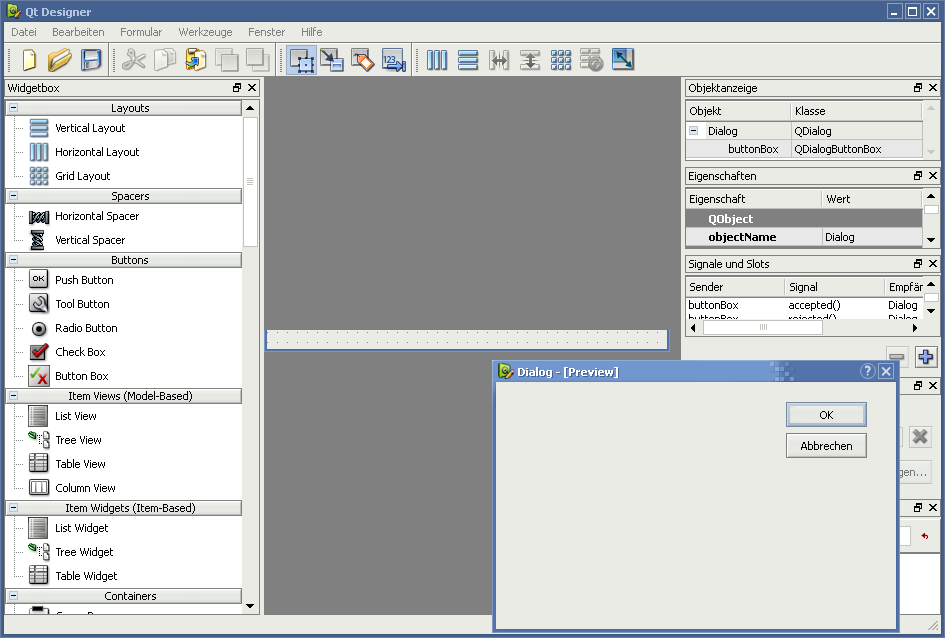This screenshot has width=945, height=638.
Task: Select Check Box widget in Widgetbox
Action: (80, 352)
